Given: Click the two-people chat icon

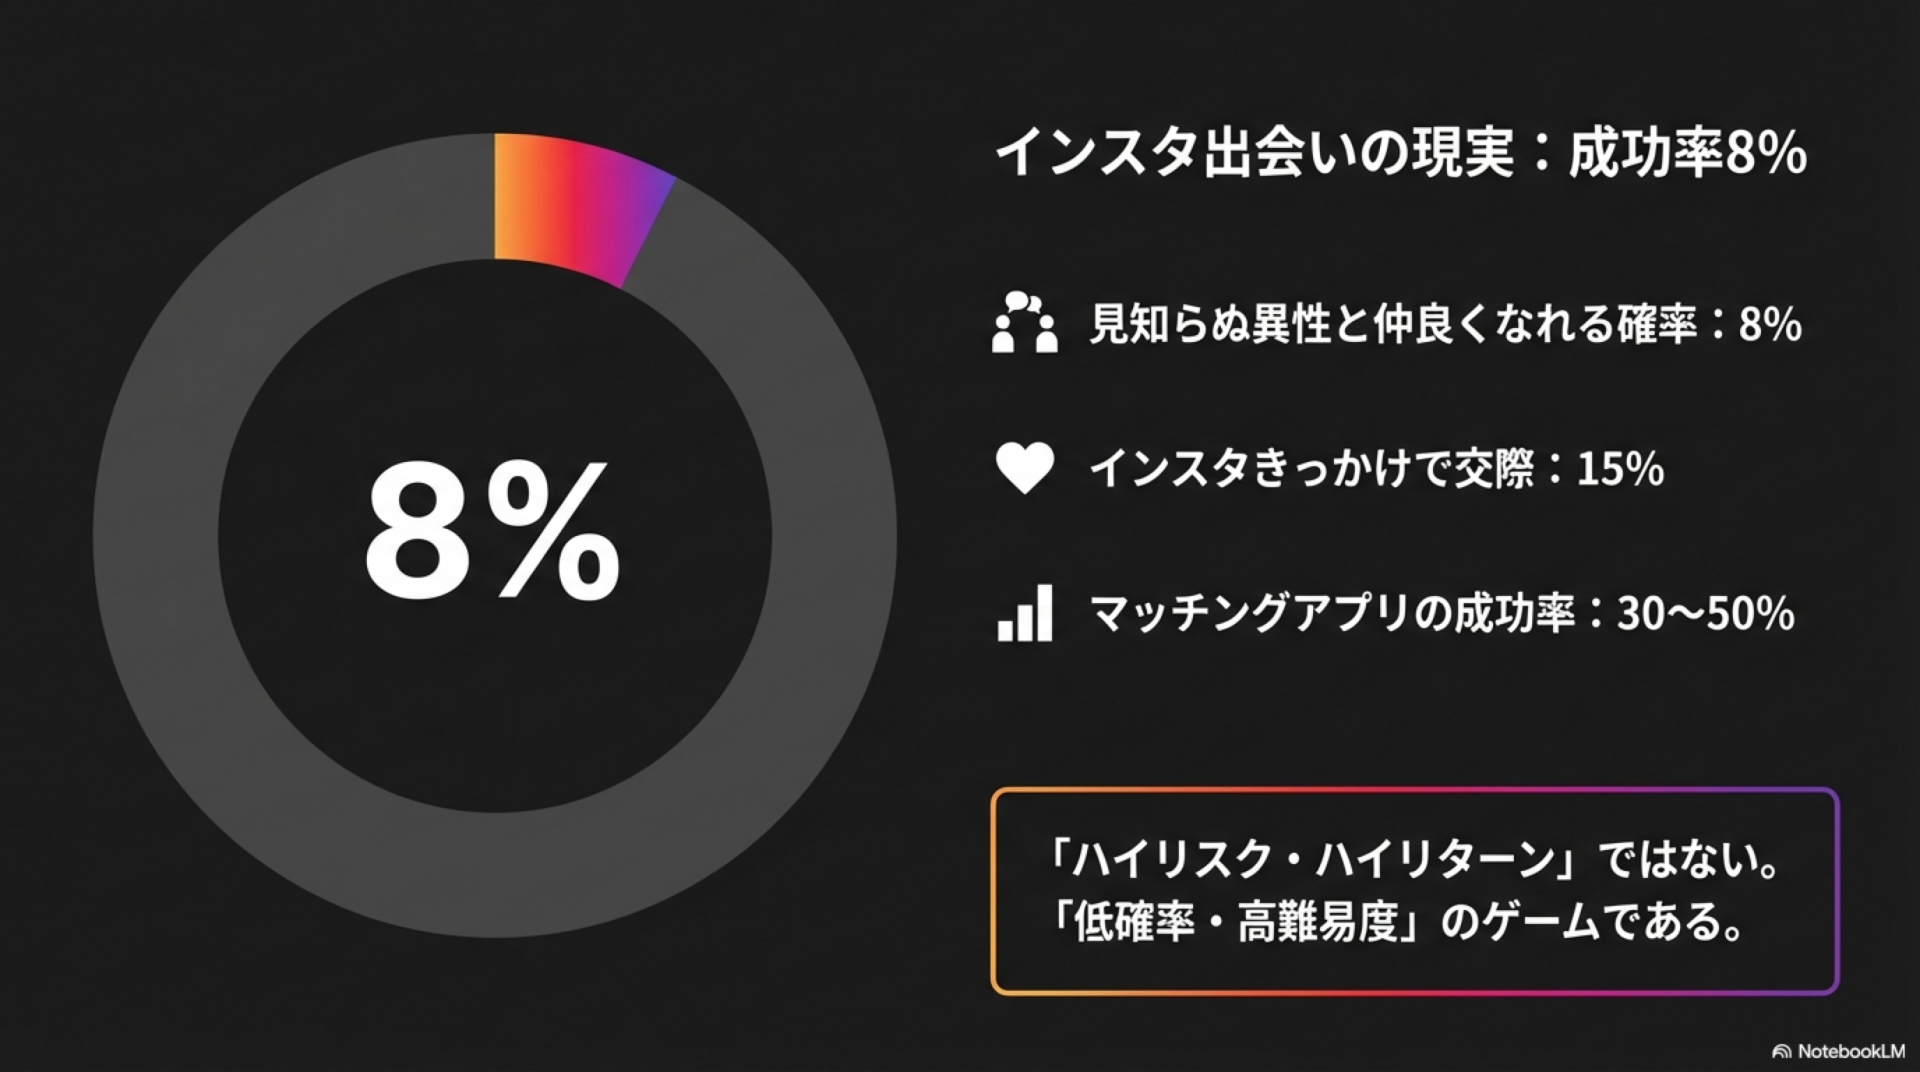Looking at the screenshot, I should [1024, 322].
